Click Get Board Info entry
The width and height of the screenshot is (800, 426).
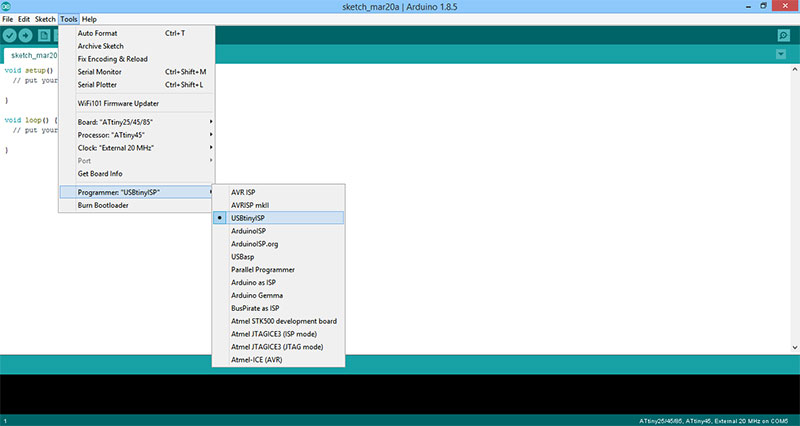[137, 173]
